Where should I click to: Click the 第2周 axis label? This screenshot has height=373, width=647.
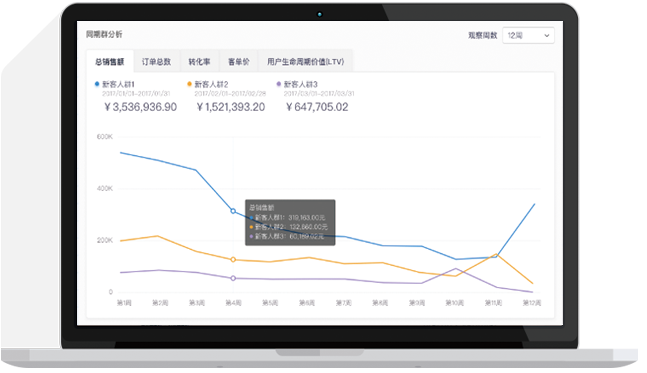point(160,303)
